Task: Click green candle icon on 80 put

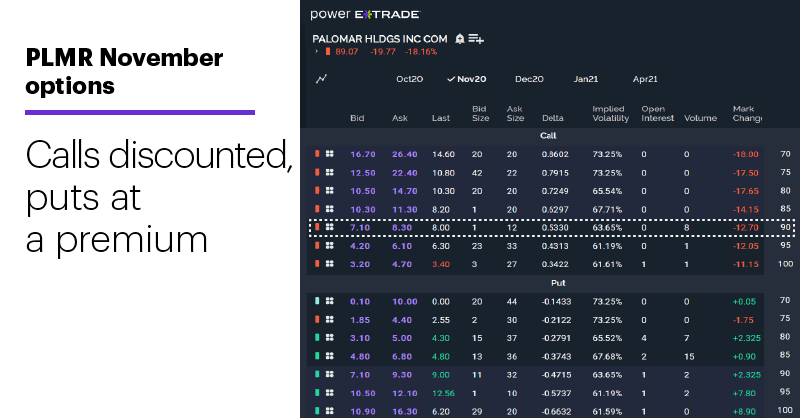Action: (317, 337)
